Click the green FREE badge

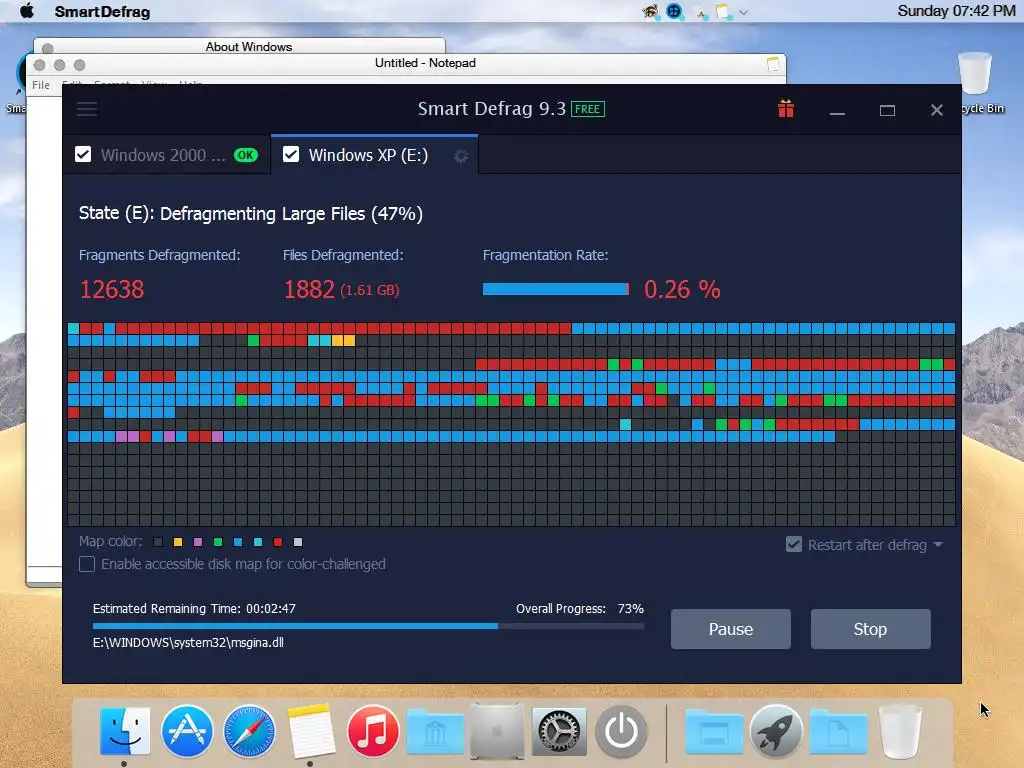pos(588,109)
